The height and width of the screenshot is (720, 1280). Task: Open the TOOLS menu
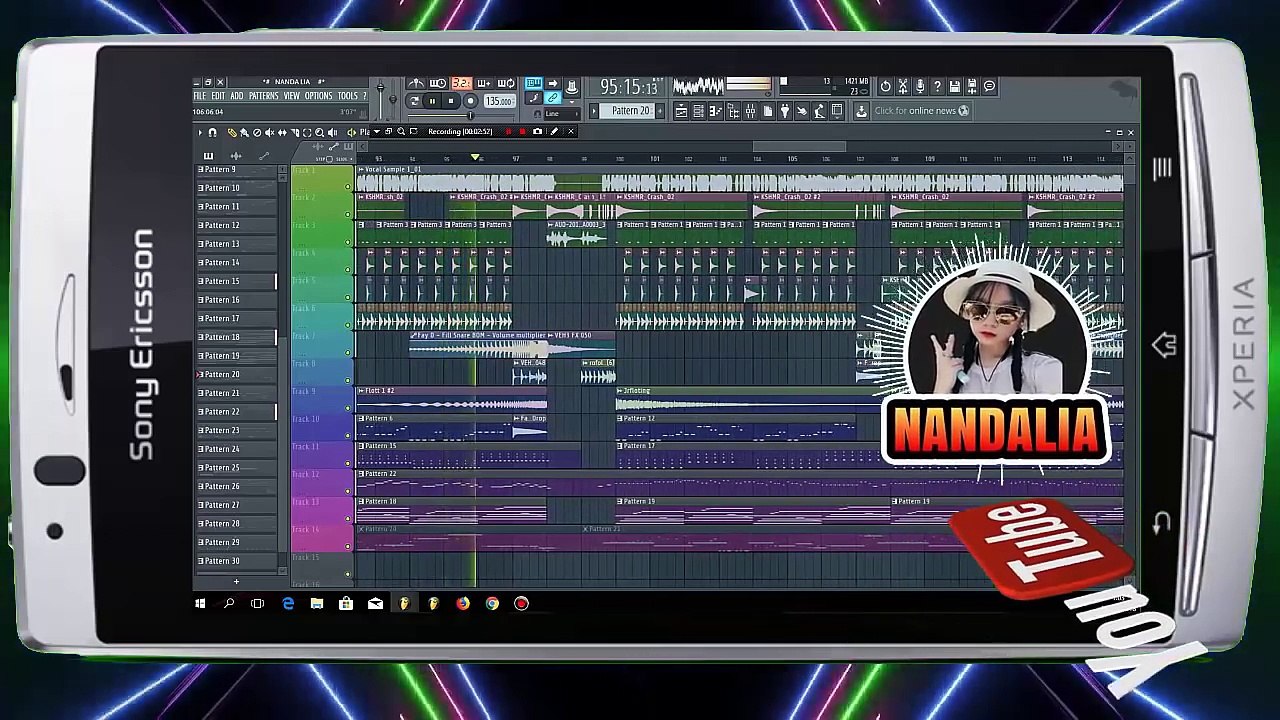[x=348, y=96]
